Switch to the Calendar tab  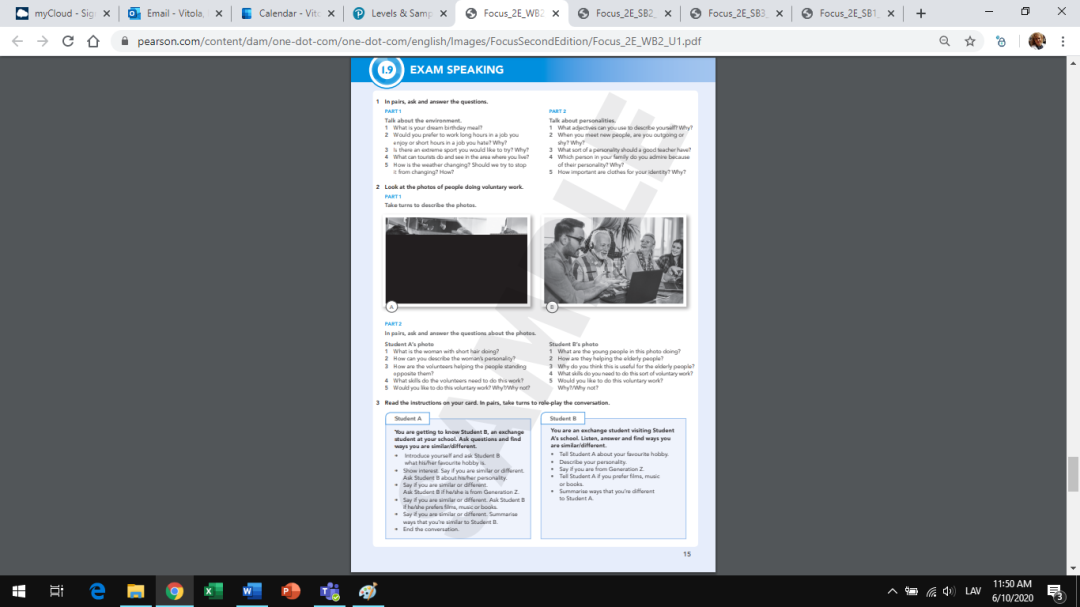click(287, 13)
